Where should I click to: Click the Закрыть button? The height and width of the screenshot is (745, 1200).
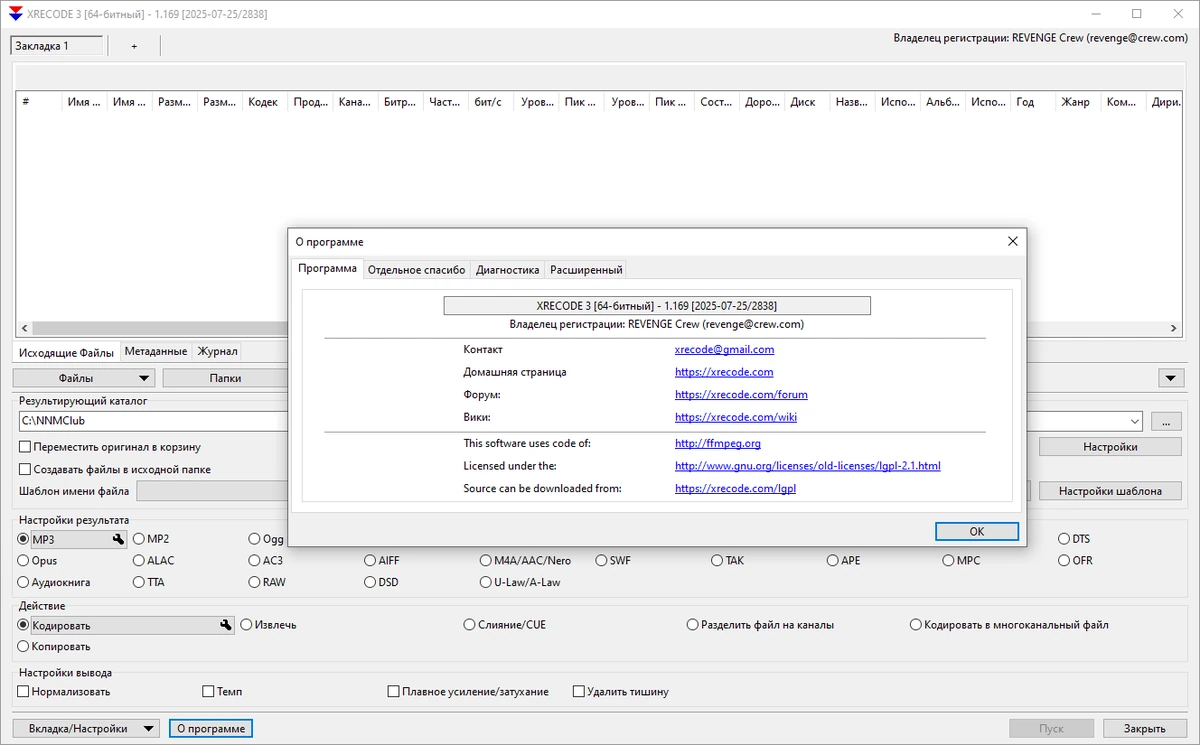[1144, 729]
